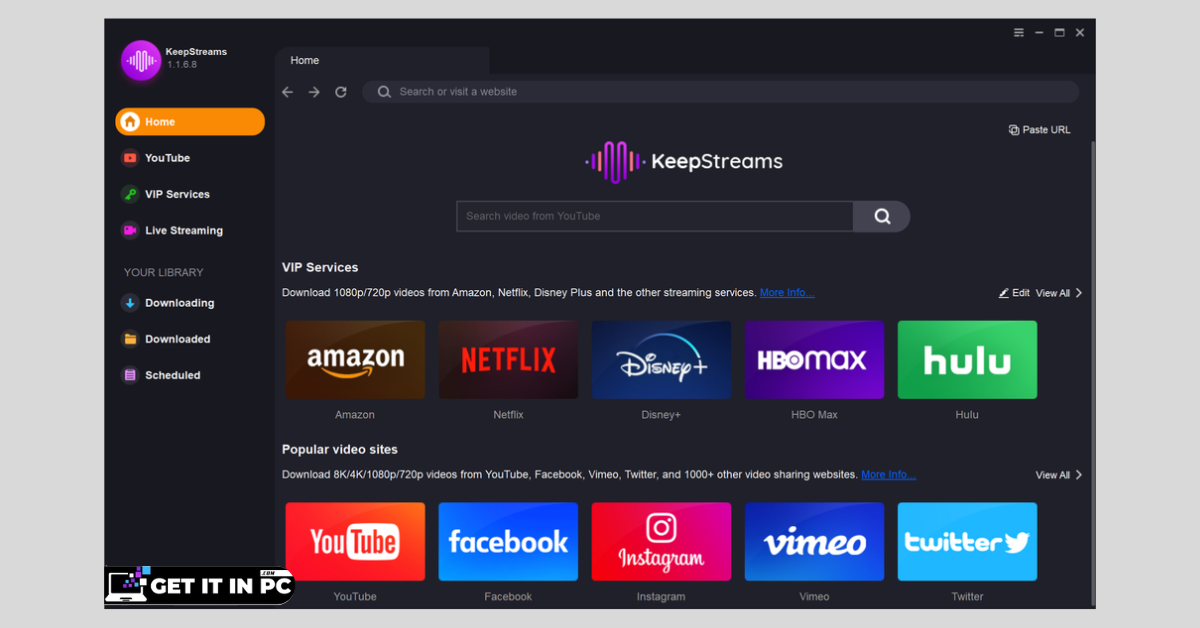Click View All for Popular video sites
1200x628 pixels.
pyautogui.click(x=1053, y=475)
